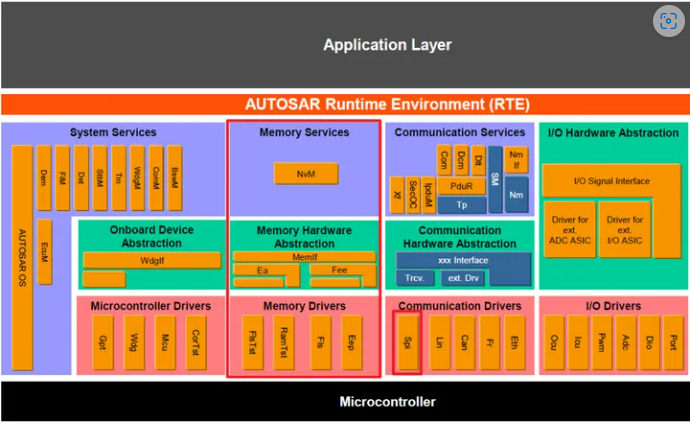Select the Communication Drivers heading
This screenshot has width=692, height=423.
[x=460, y=306]
